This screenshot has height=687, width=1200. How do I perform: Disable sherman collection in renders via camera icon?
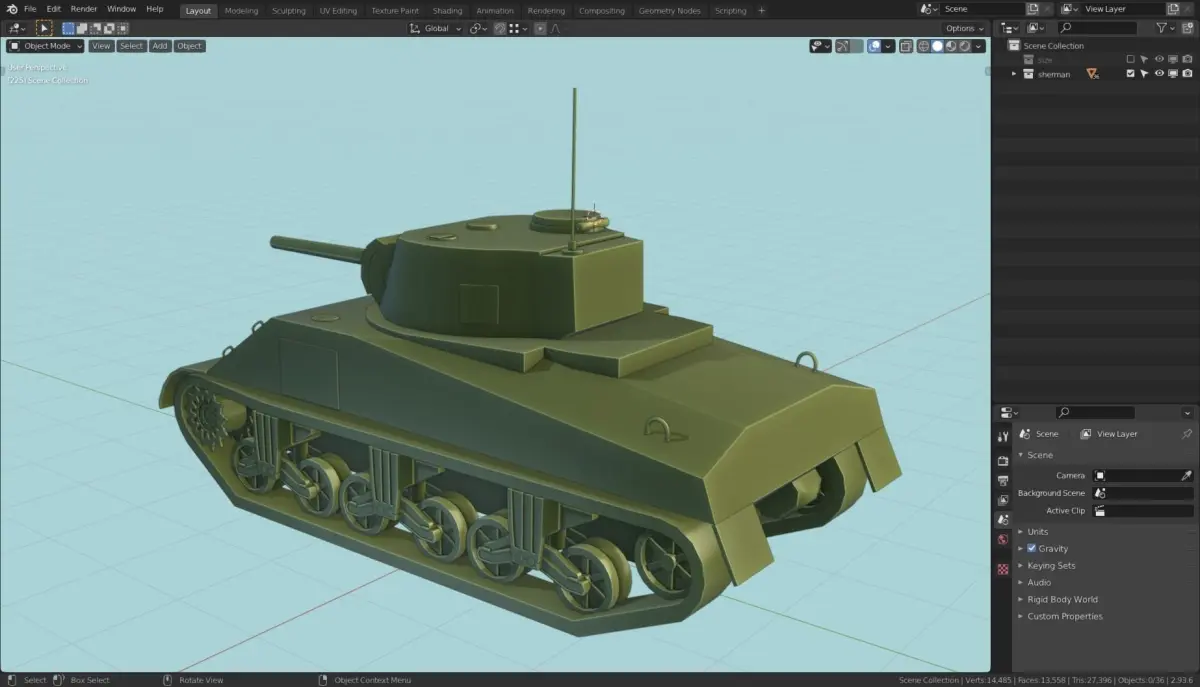tap(1187, 73)
